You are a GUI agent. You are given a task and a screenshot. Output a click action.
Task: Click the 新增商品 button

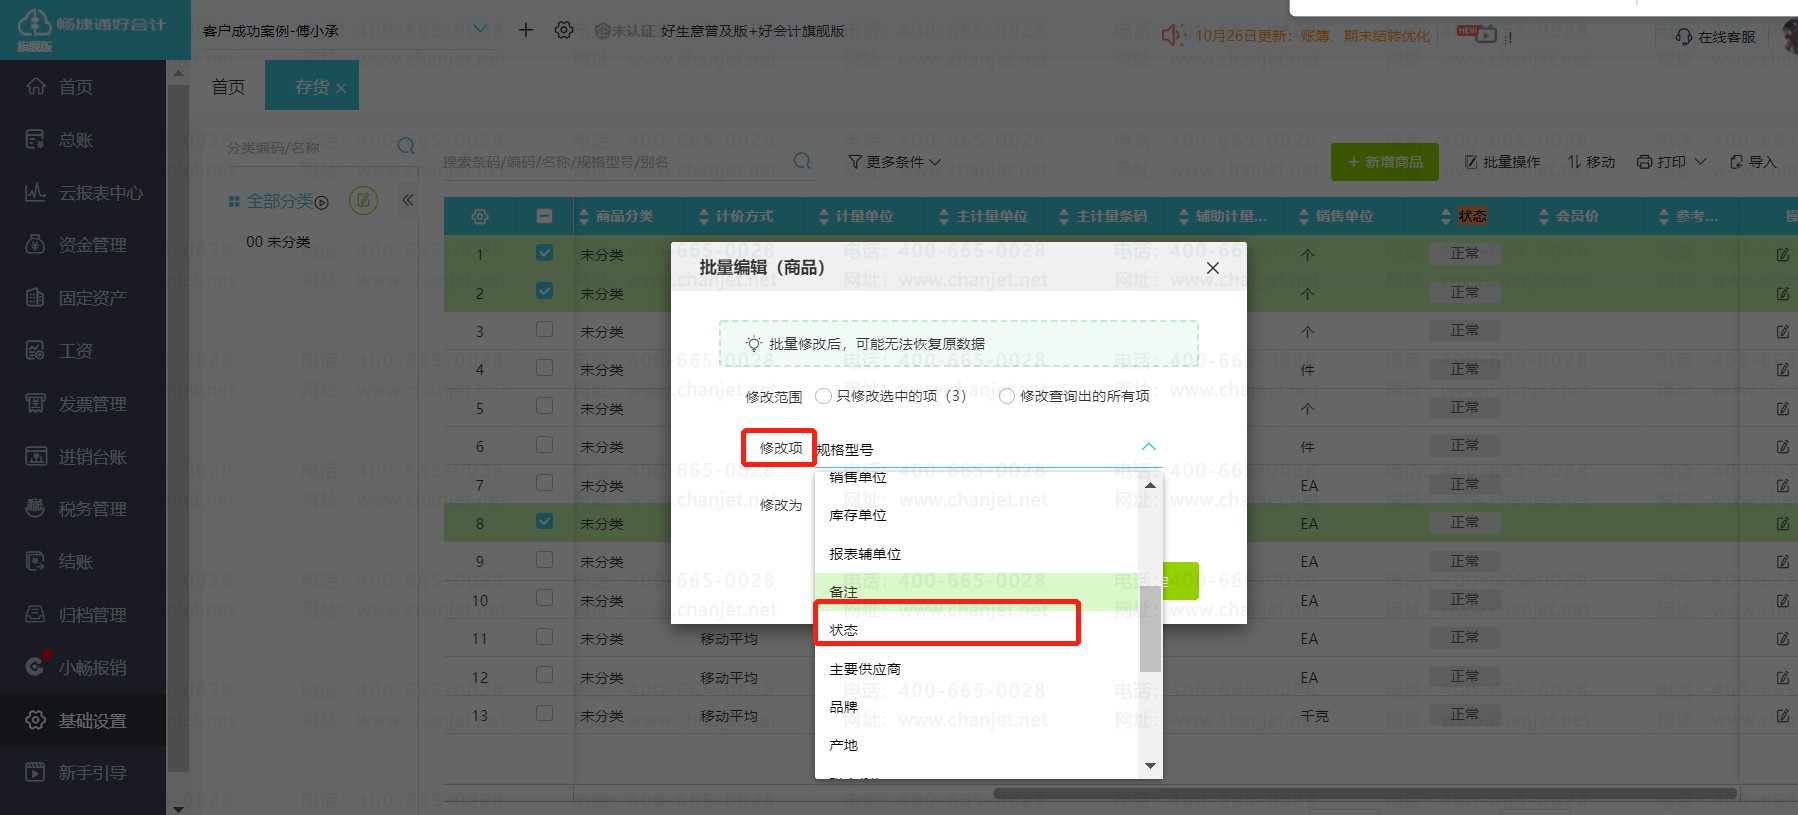click(1384, 162)
